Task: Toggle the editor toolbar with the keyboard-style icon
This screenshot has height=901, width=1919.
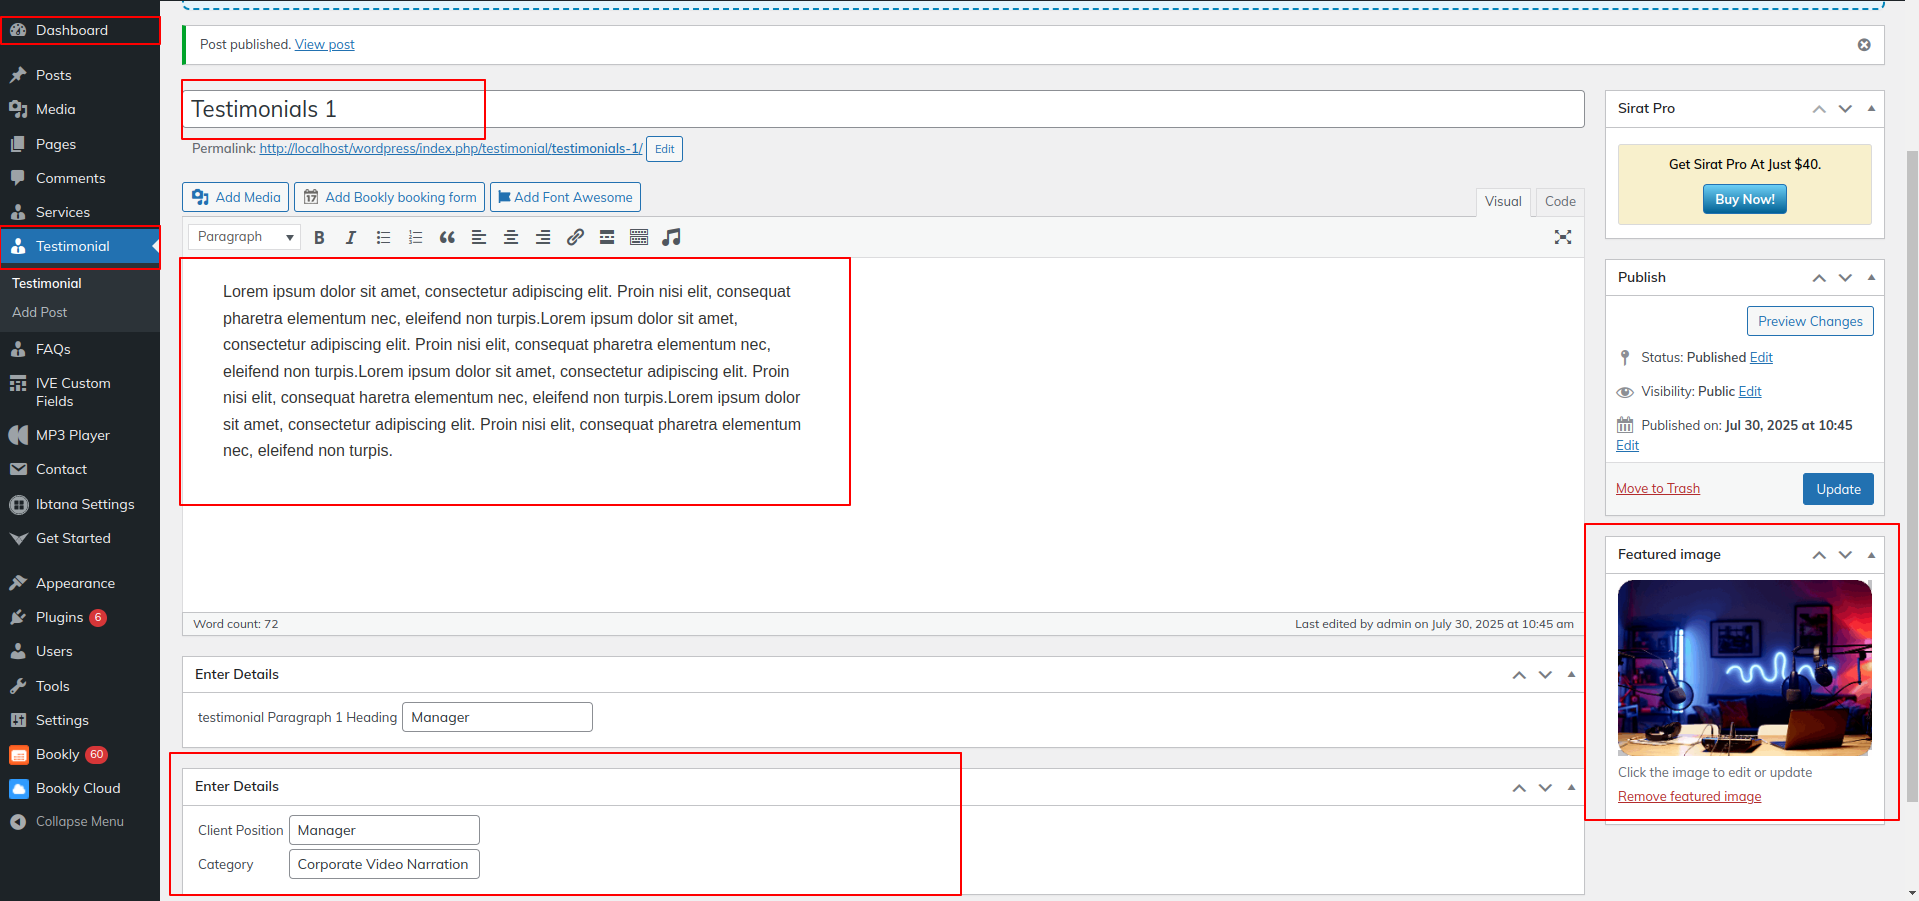Action: point(639,237)
